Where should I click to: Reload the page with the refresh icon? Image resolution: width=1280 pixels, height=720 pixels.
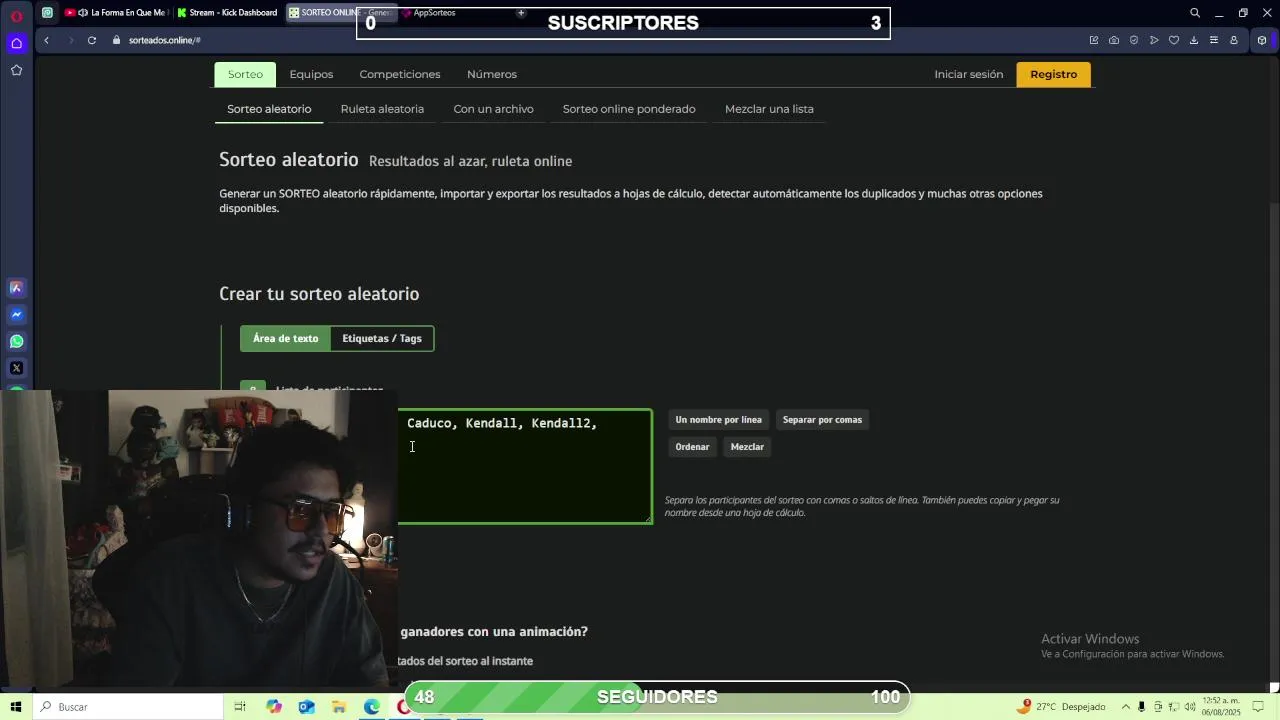pyautogui.click(x=92, y=40)
